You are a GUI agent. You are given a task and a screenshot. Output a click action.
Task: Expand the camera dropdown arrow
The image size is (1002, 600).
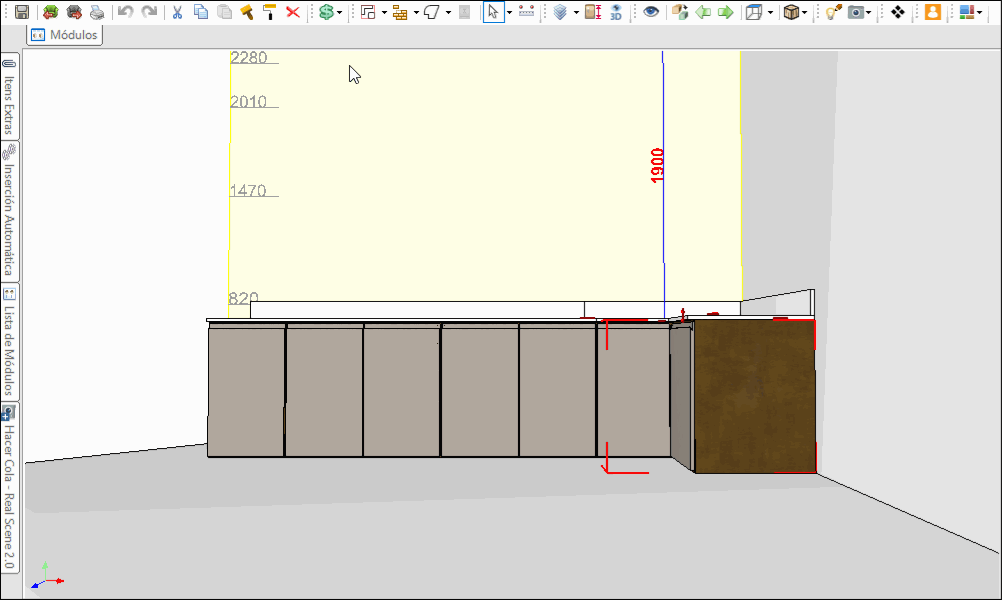click(x=868, y=12)
